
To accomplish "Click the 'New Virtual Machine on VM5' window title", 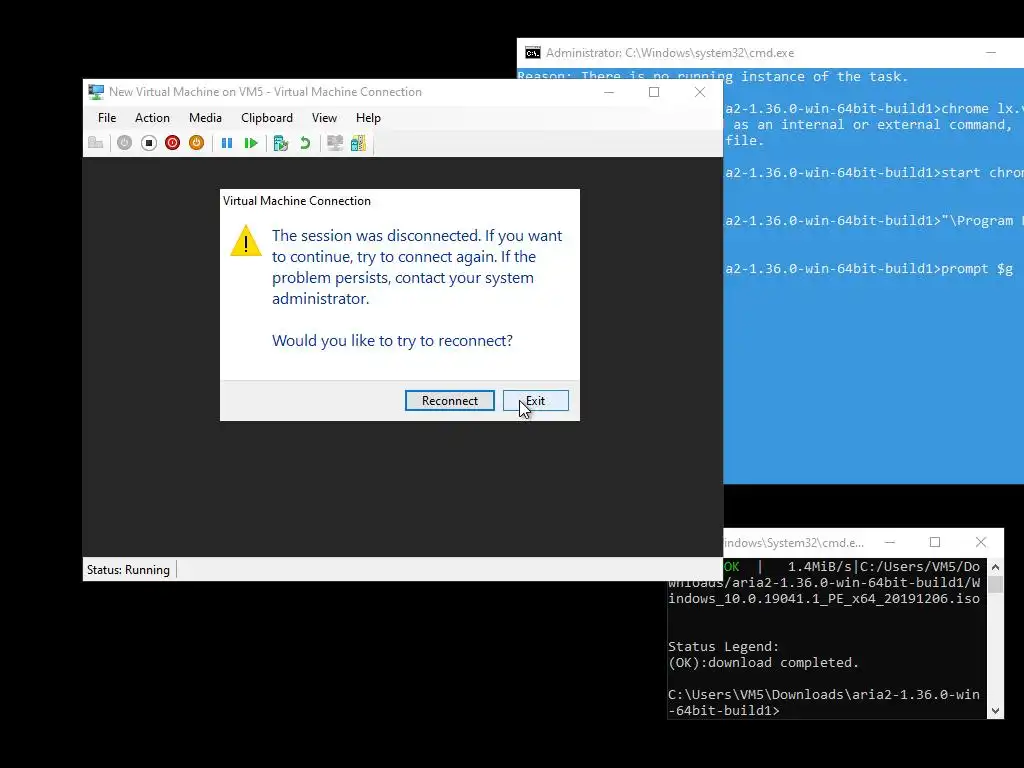I will tap(265, 92).
